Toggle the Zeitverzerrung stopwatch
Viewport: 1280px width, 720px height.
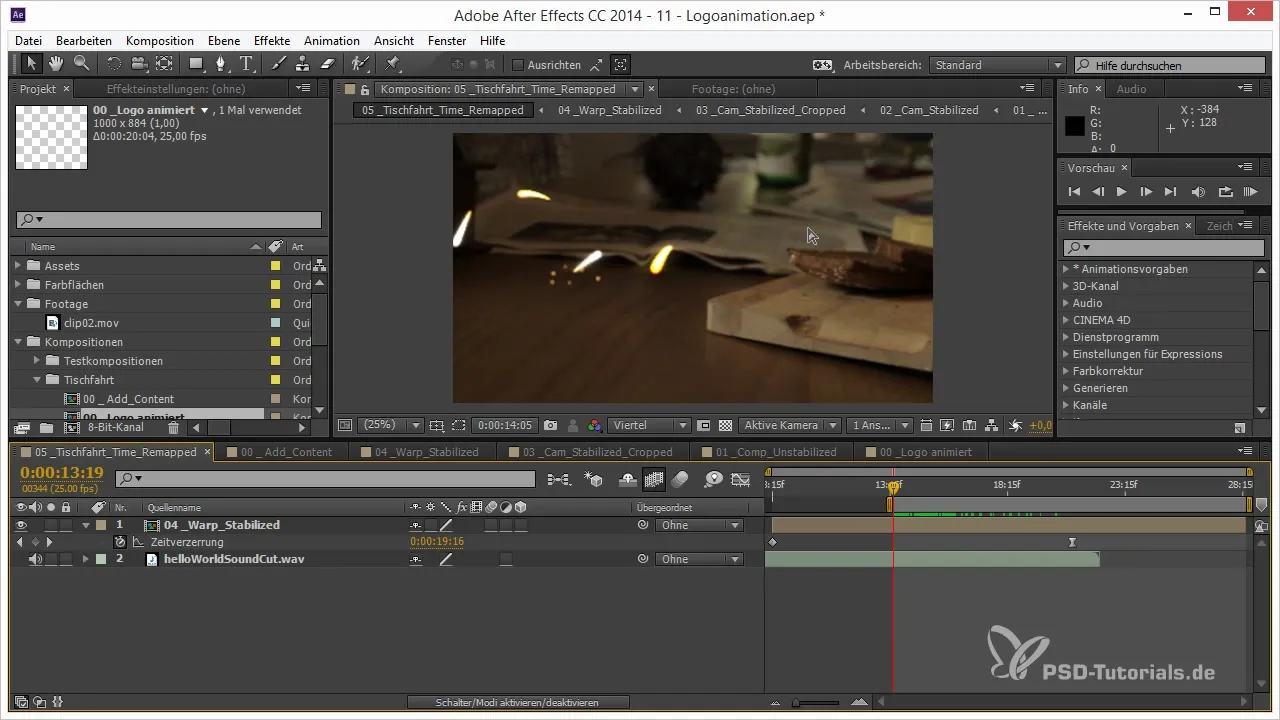120,542
